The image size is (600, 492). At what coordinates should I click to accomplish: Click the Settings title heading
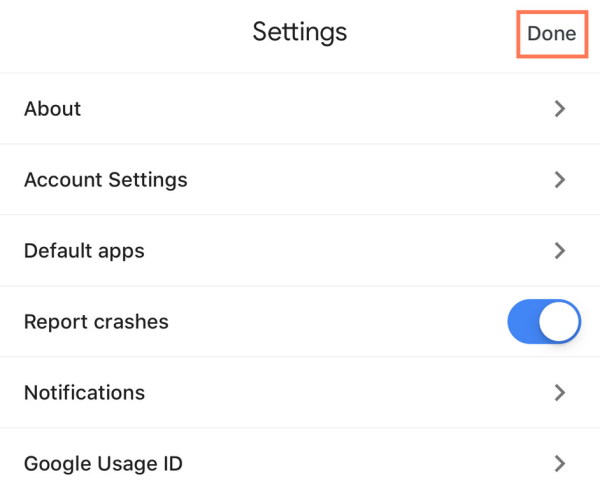[299, 32]
